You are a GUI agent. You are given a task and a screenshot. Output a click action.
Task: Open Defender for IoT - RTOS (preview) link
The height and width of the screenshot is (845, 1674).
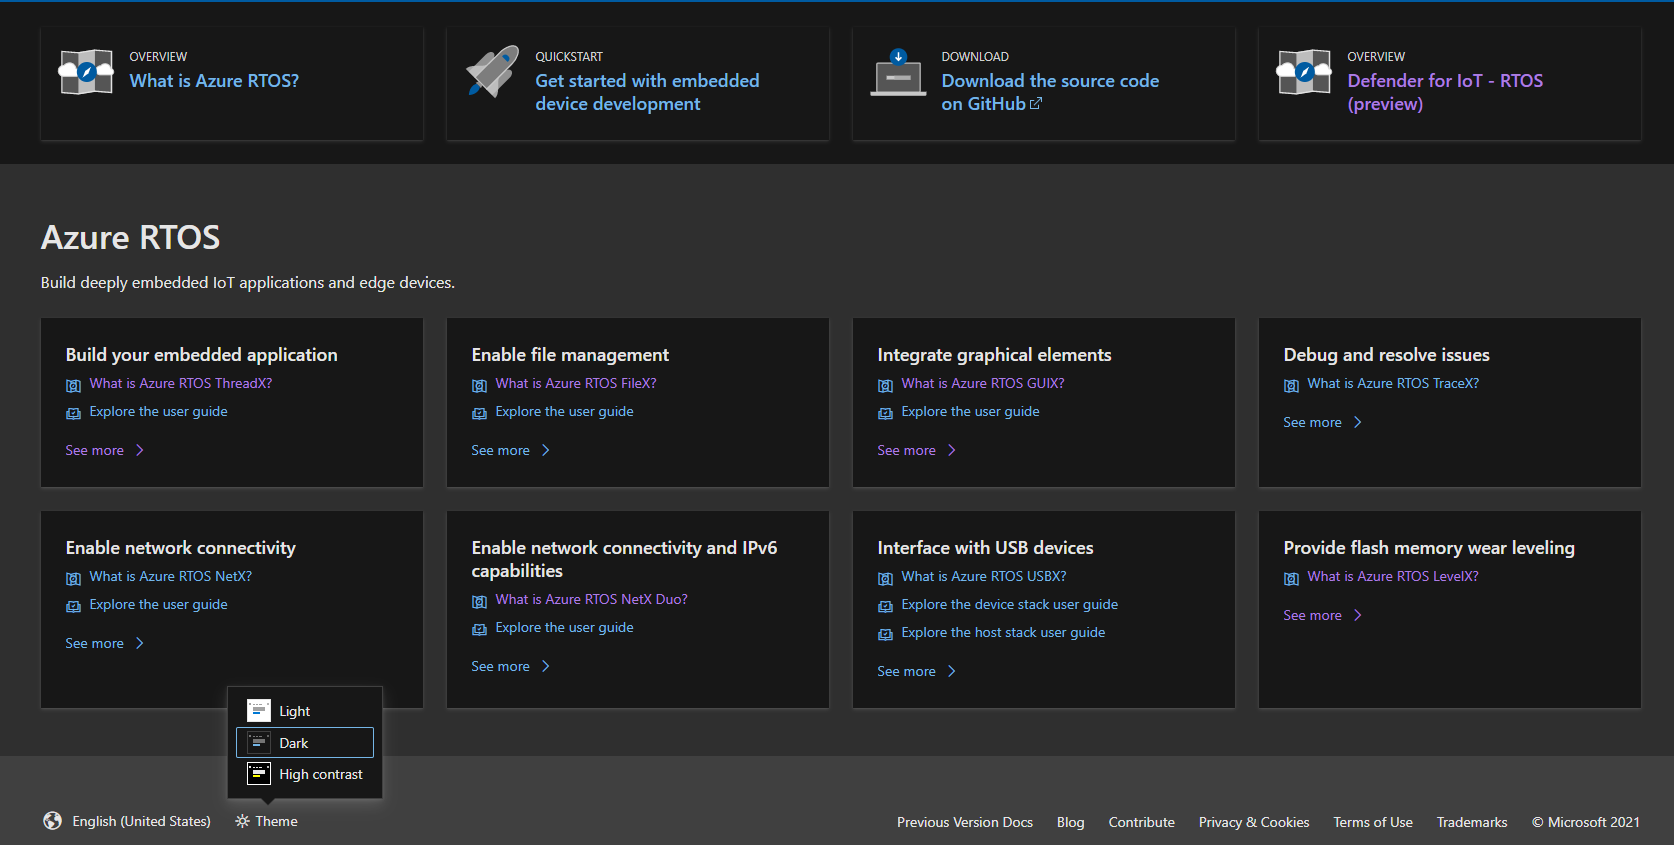click(x=1445, y=92)
